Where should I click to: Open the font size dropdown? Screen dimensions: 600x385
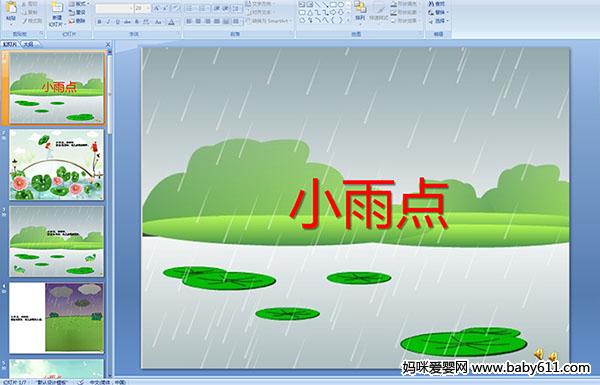pos(148,8)
